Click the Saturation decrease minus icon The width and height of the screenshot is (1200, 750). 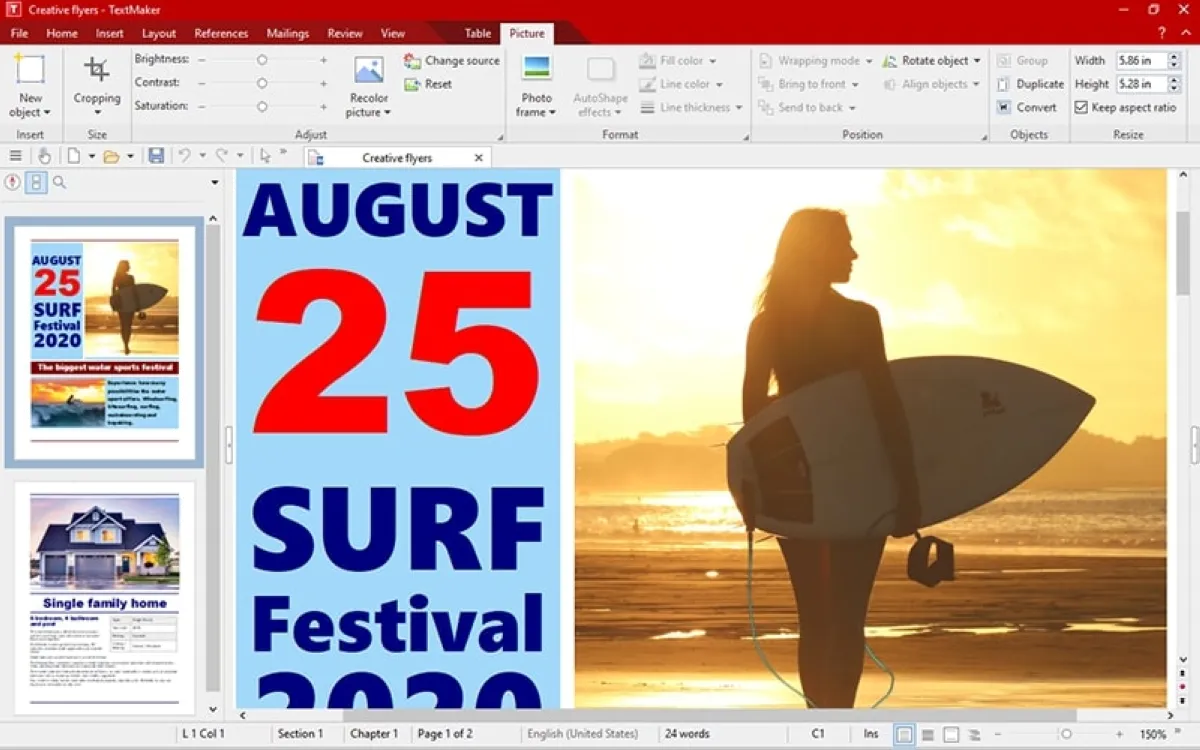pyautogui.click(x=201, y=106)
